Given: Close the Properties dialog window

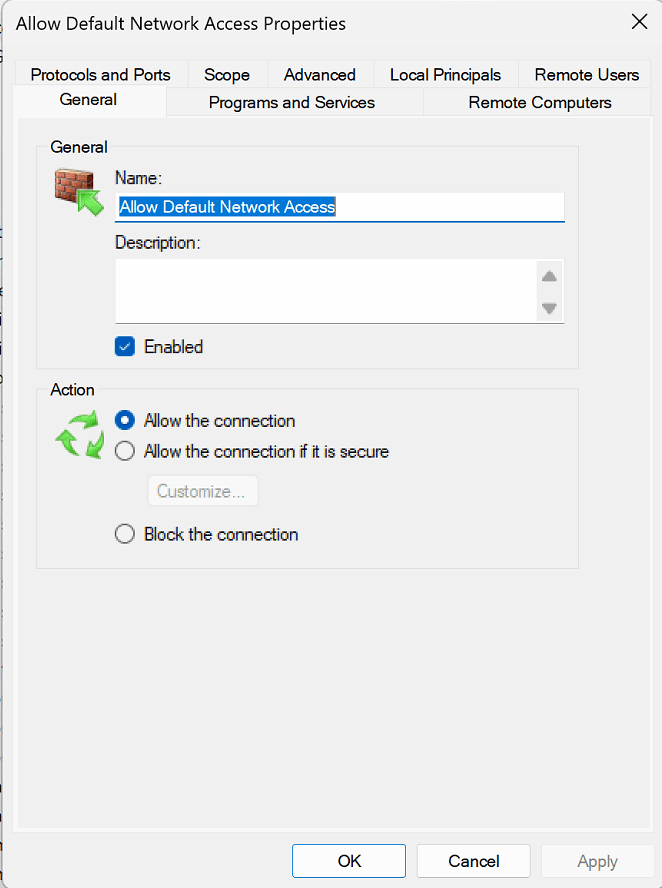Looking at the screenshot, I should point(639,22).
